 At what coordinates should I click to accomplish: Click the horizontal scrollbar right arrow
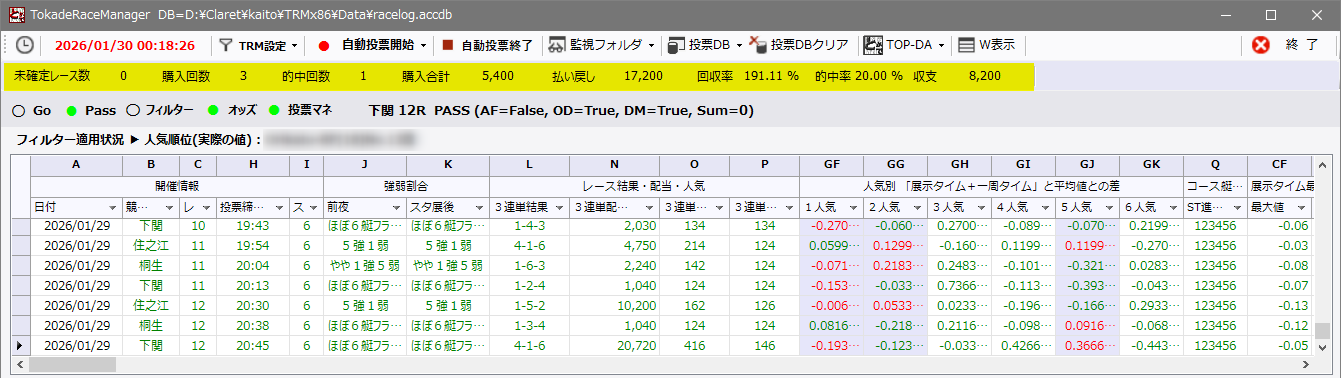pos(1305,364)
